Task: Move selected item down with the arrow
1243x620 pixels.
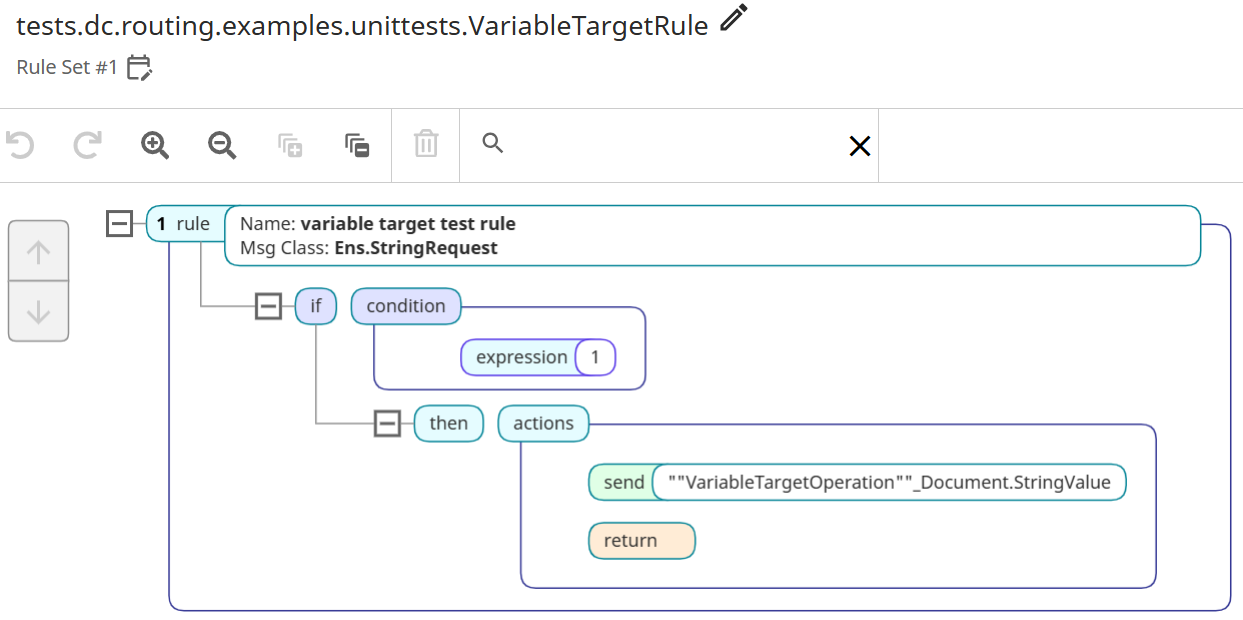Action: click(x=38, y=312)
